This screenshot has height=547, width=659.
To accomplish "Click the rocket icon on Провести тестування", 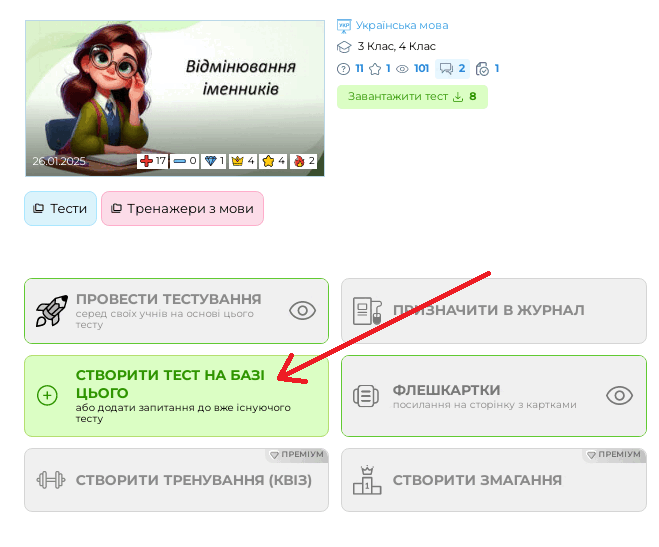I will tap(51, 311).
